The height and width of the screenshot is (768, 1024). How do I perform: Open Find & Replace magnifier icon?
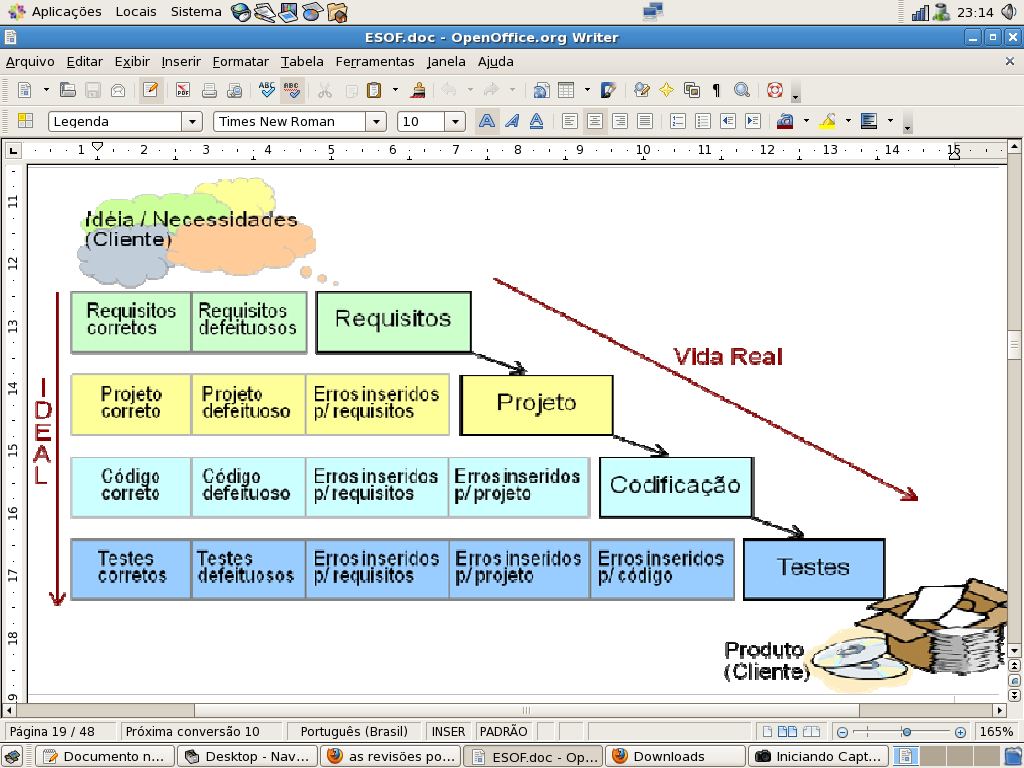[741, 90]
